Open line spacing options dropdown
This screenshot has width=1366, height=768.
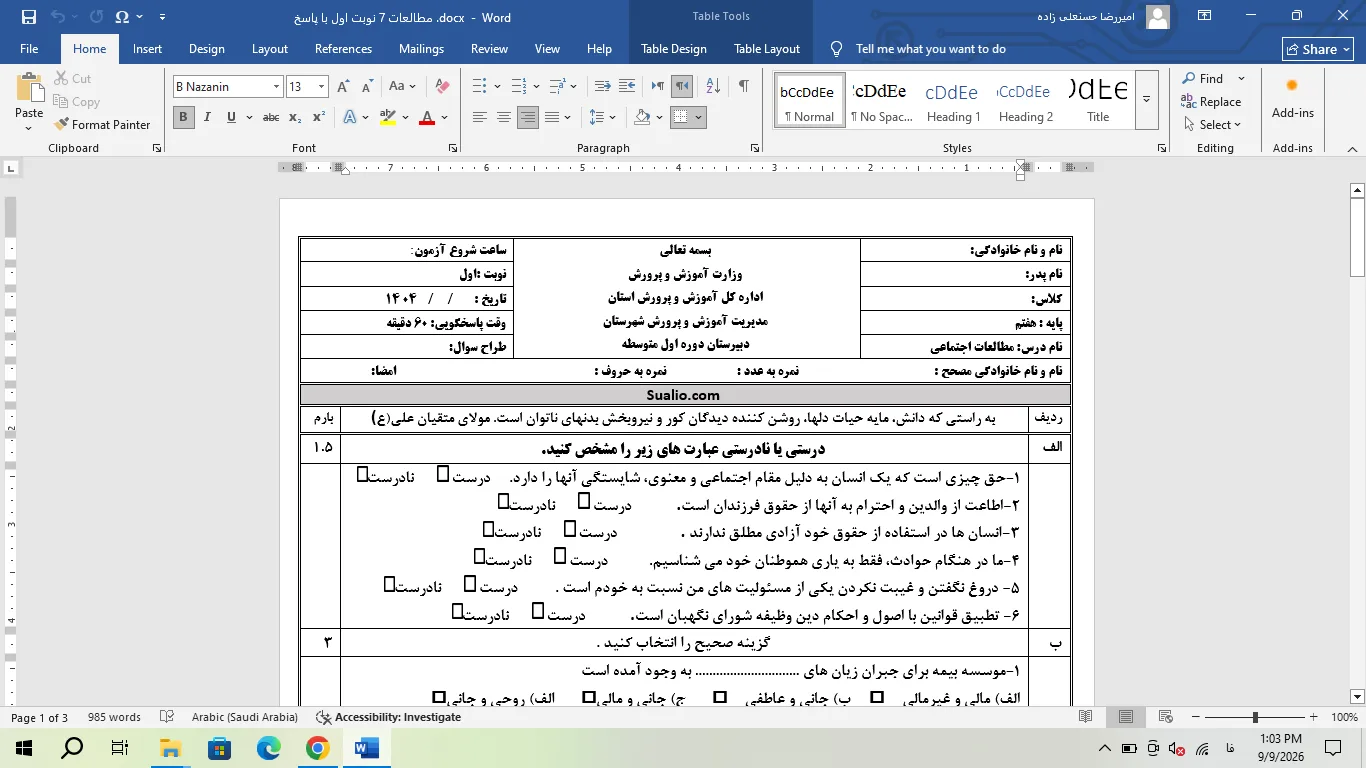tap(604, 117)
